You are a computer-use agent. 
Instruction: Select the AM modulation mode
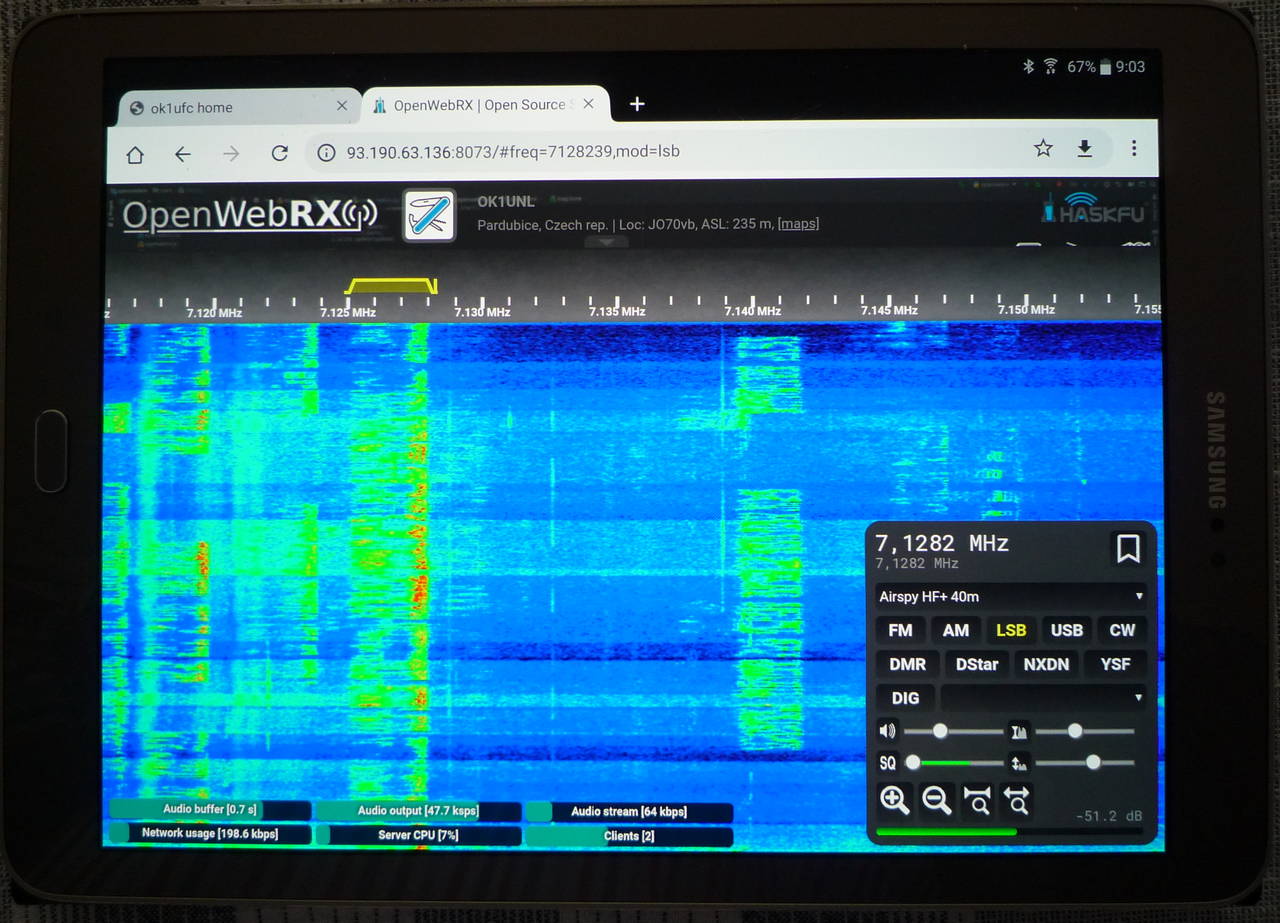click(x=956, y=630)
